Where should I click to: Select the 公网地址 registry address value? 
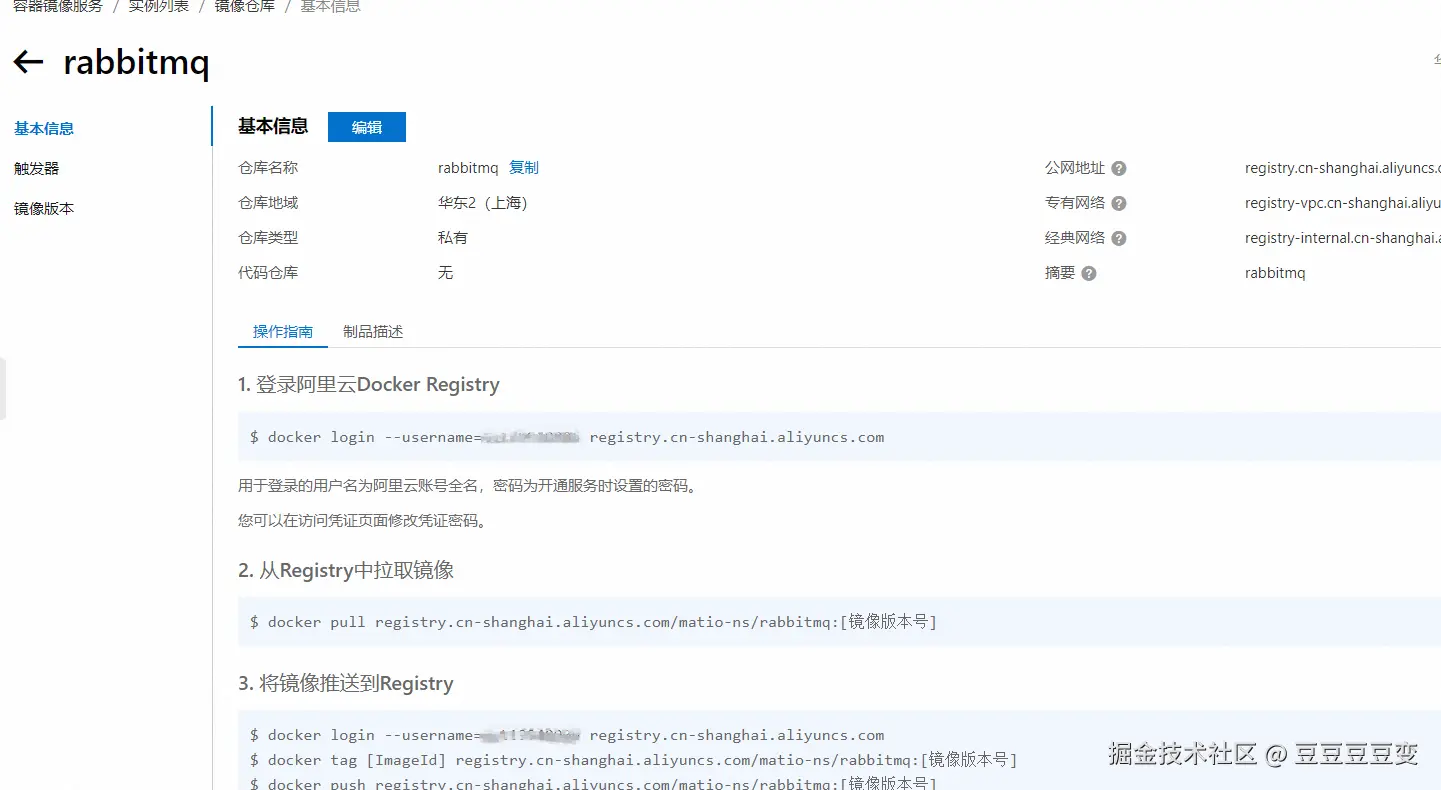pos(1343,168)
